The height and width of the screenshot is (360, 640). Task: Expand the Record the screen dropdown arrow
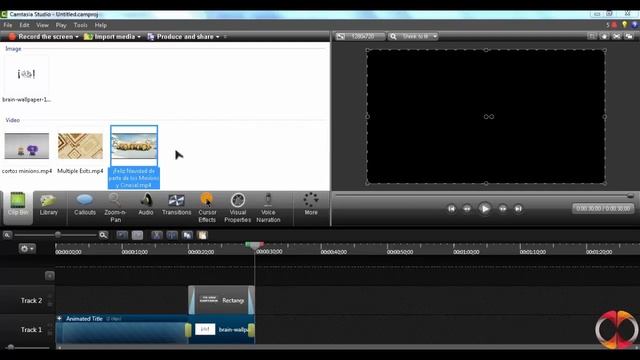click(x=77, y=37)
